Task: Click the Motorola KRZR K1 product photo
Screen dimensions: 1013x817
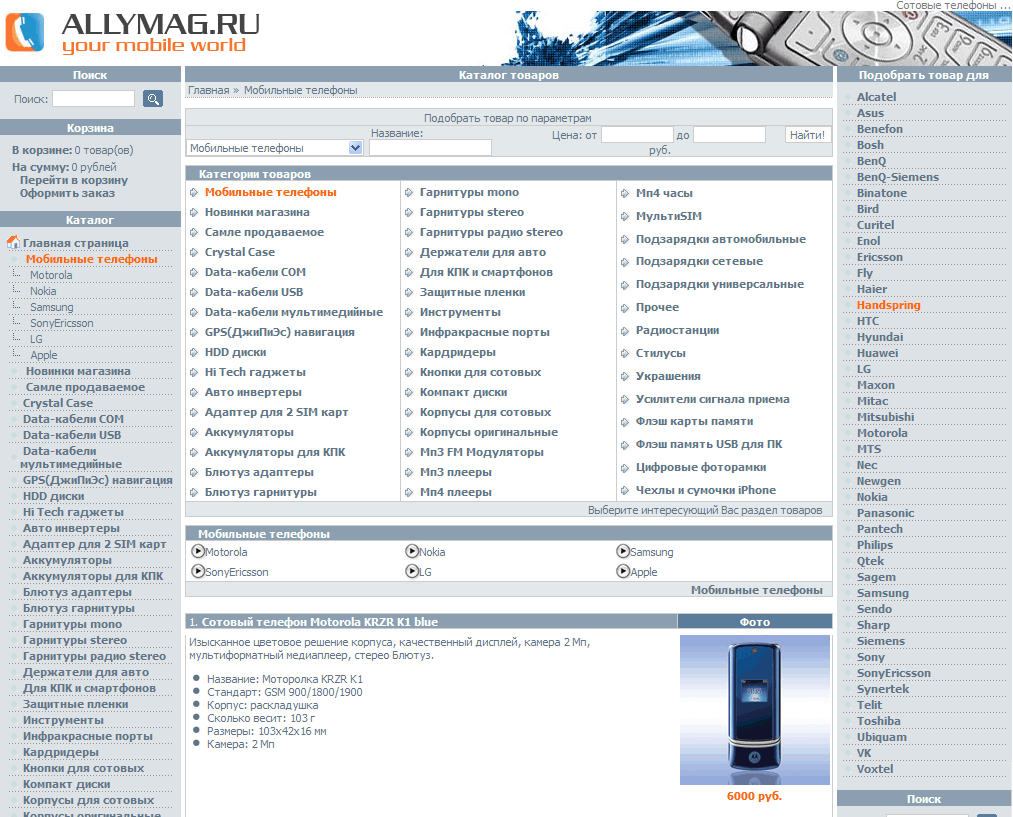Action: [755, 710]
